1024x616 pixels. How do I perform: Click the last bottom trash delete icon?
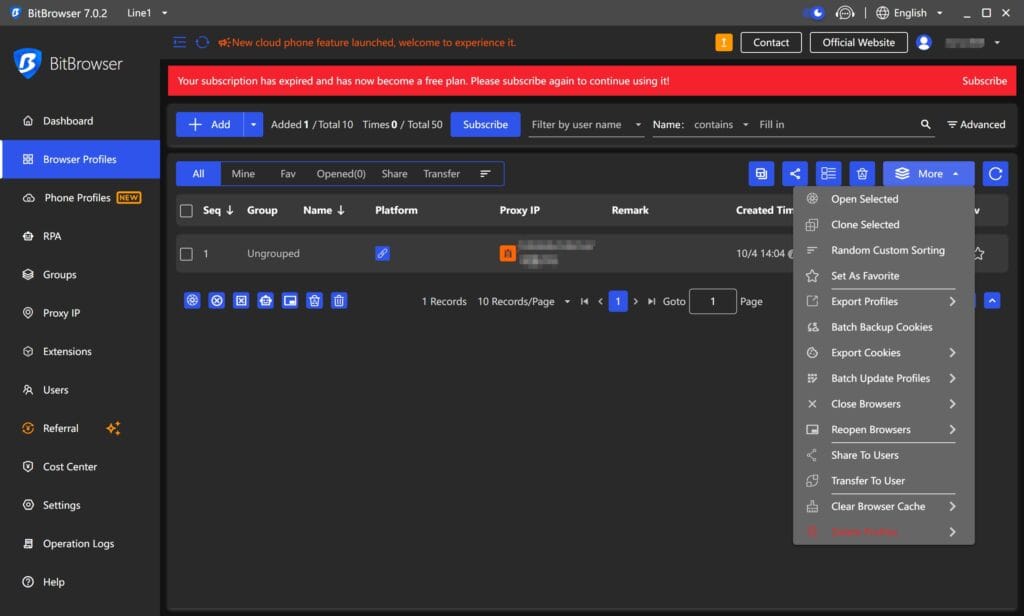(x=339, y=300)
